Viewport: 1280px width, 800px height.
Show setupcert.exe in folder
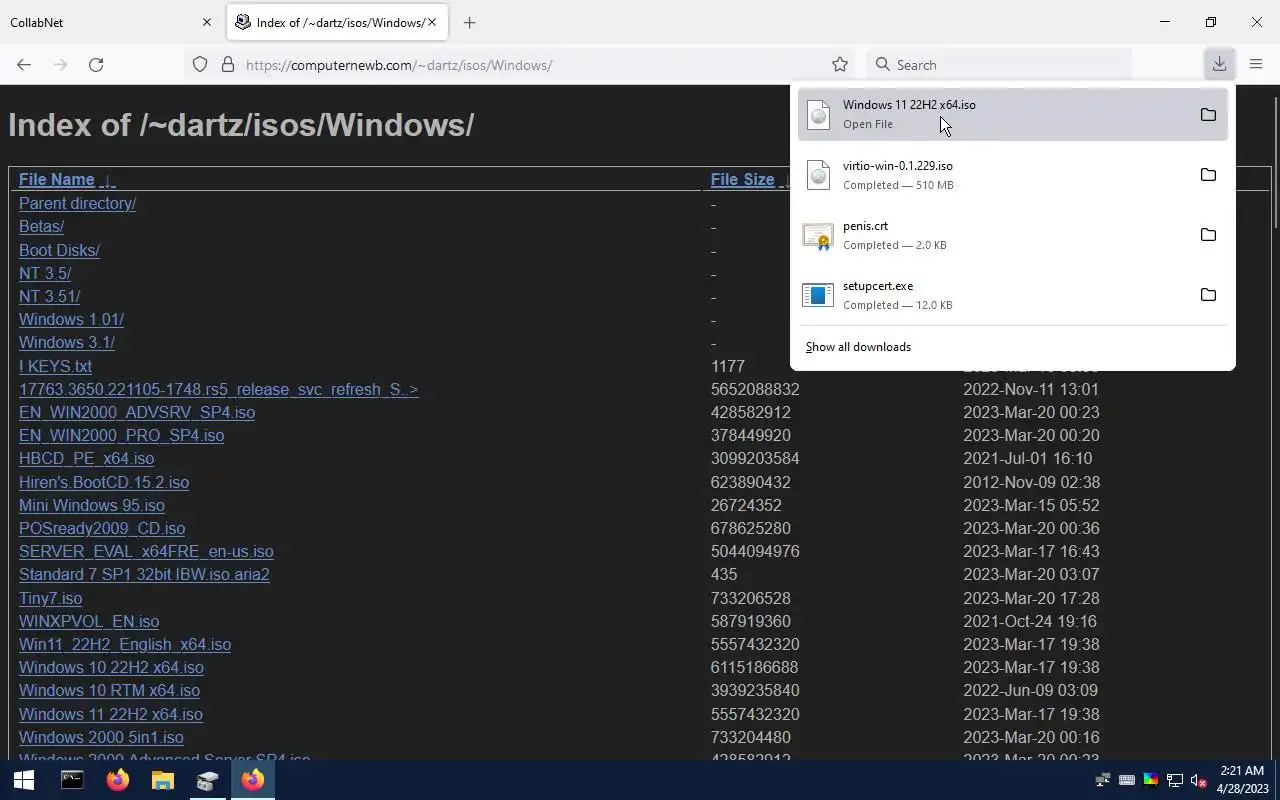point(1208,294)
